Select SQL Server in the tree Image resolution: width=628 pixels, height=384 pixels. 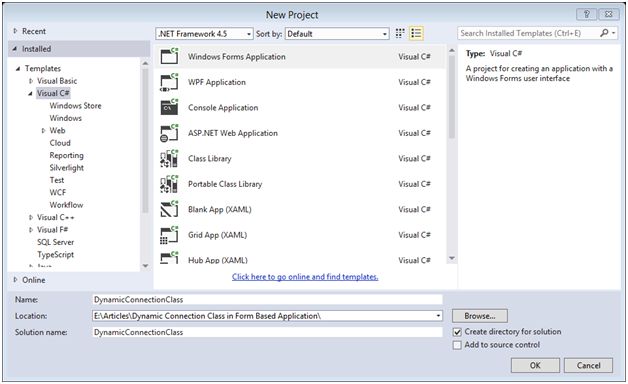pos(56,242)
